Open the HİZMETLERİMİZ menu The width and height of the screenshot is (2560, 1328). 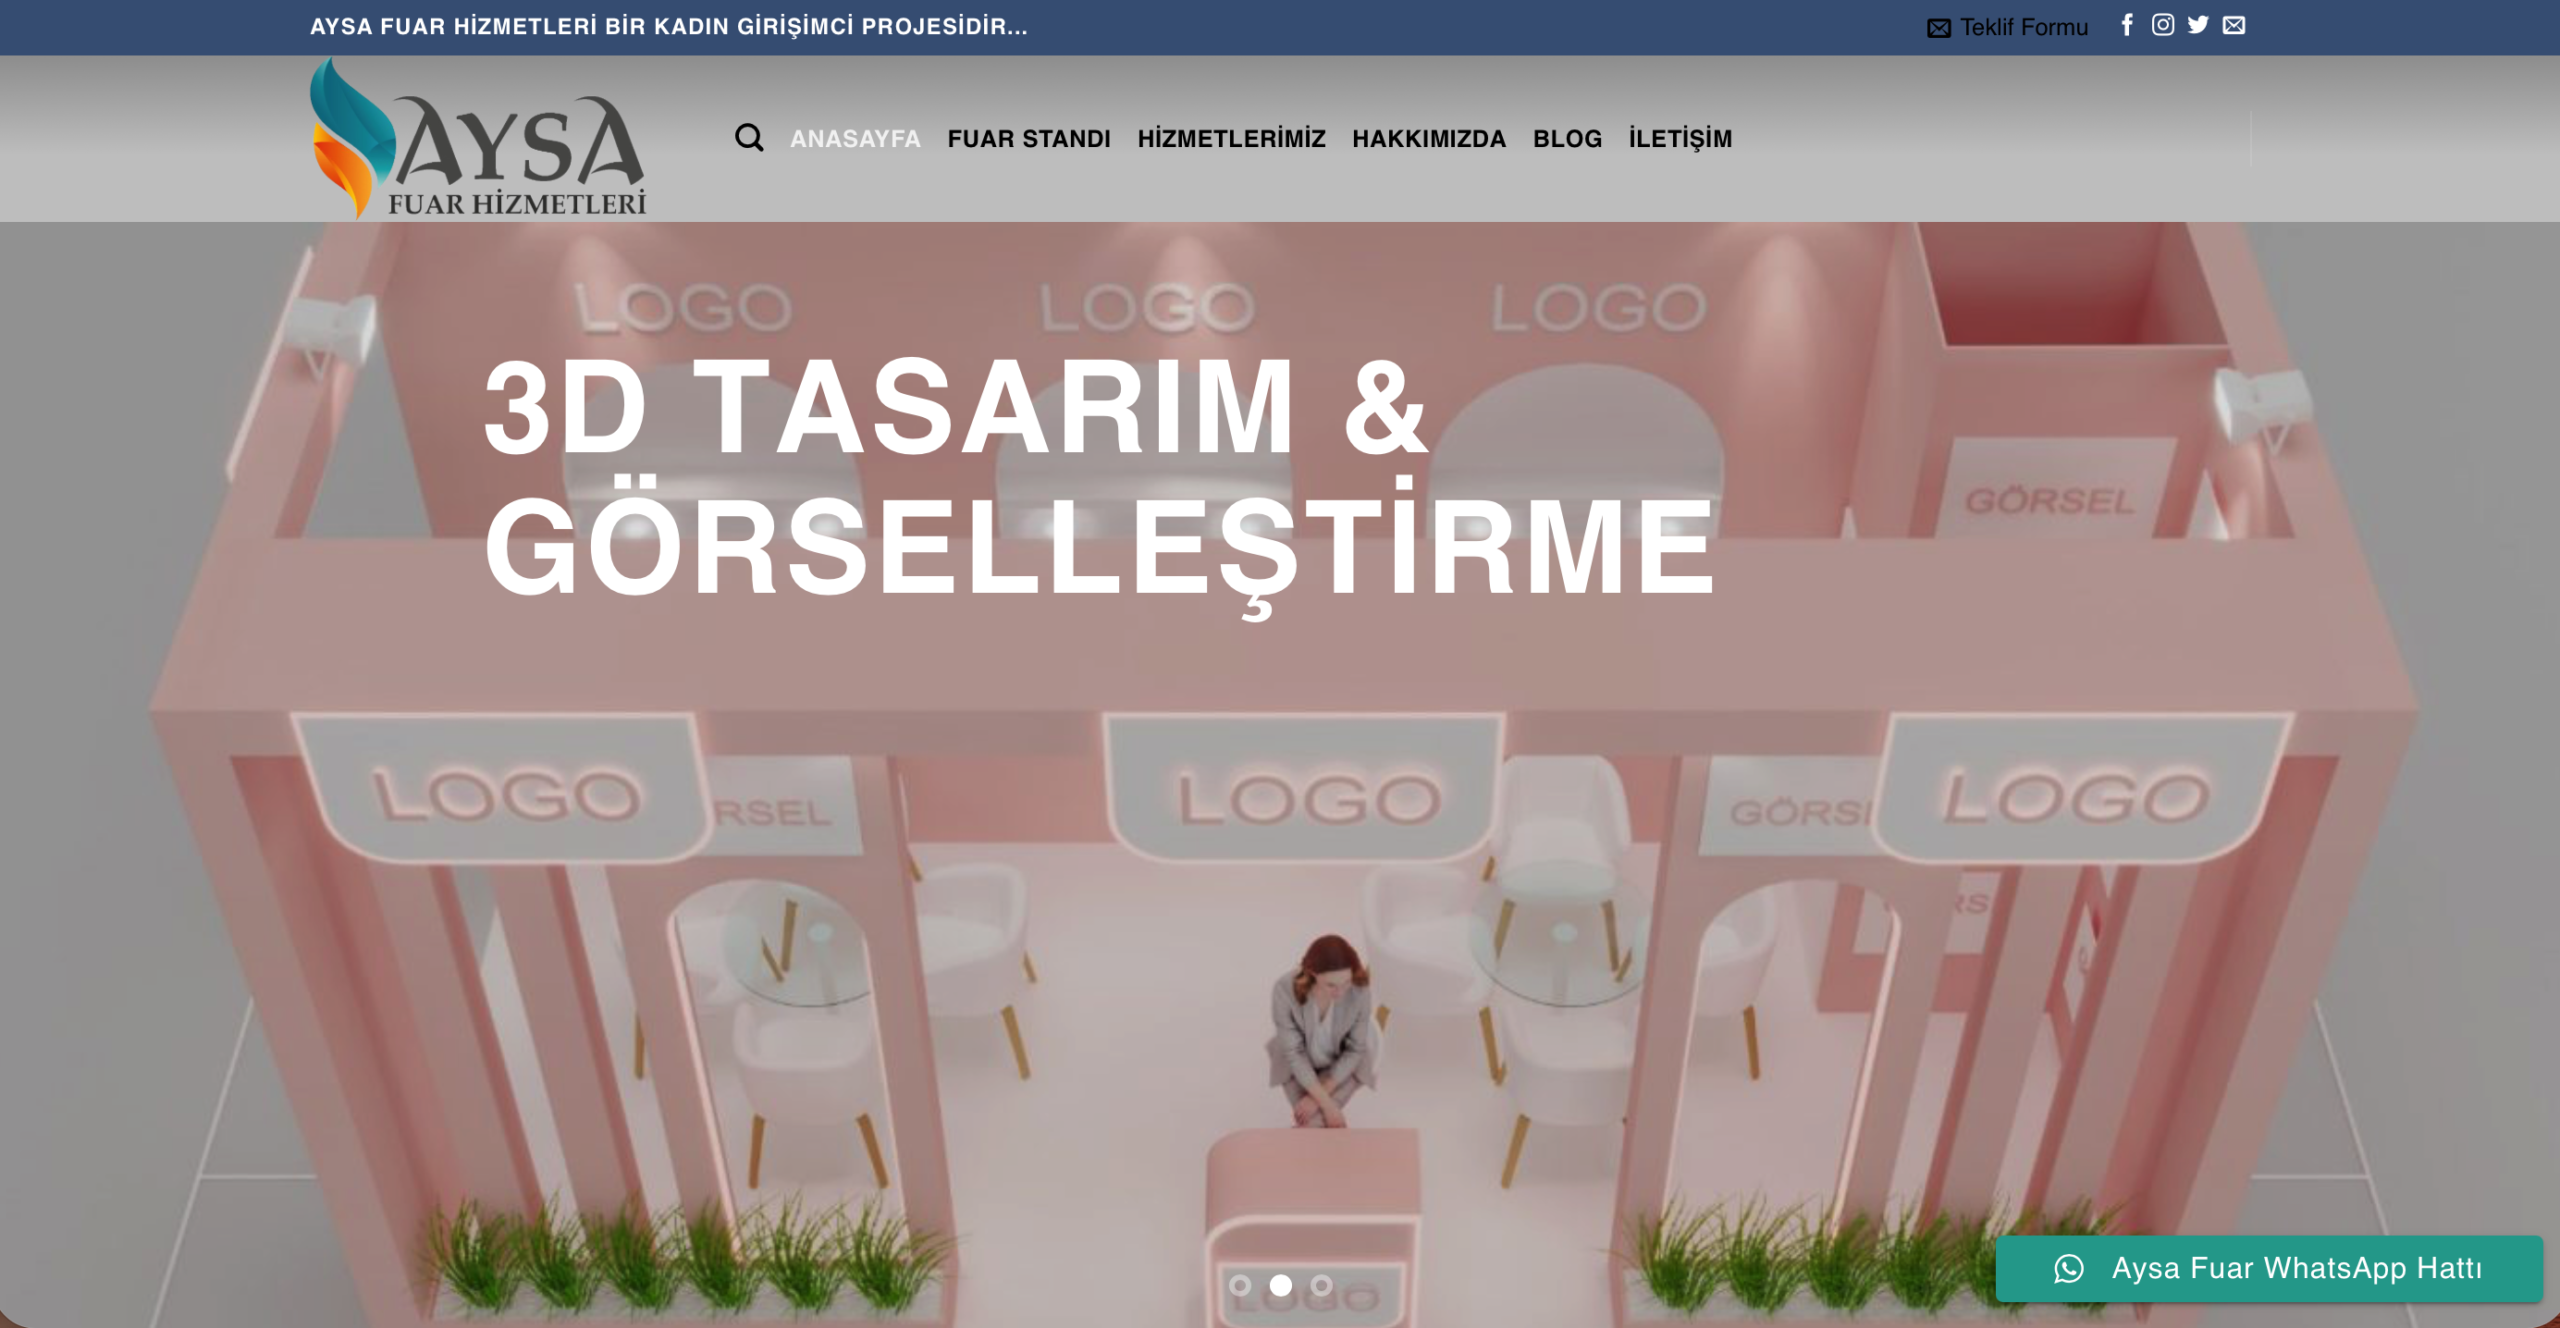1231,139
